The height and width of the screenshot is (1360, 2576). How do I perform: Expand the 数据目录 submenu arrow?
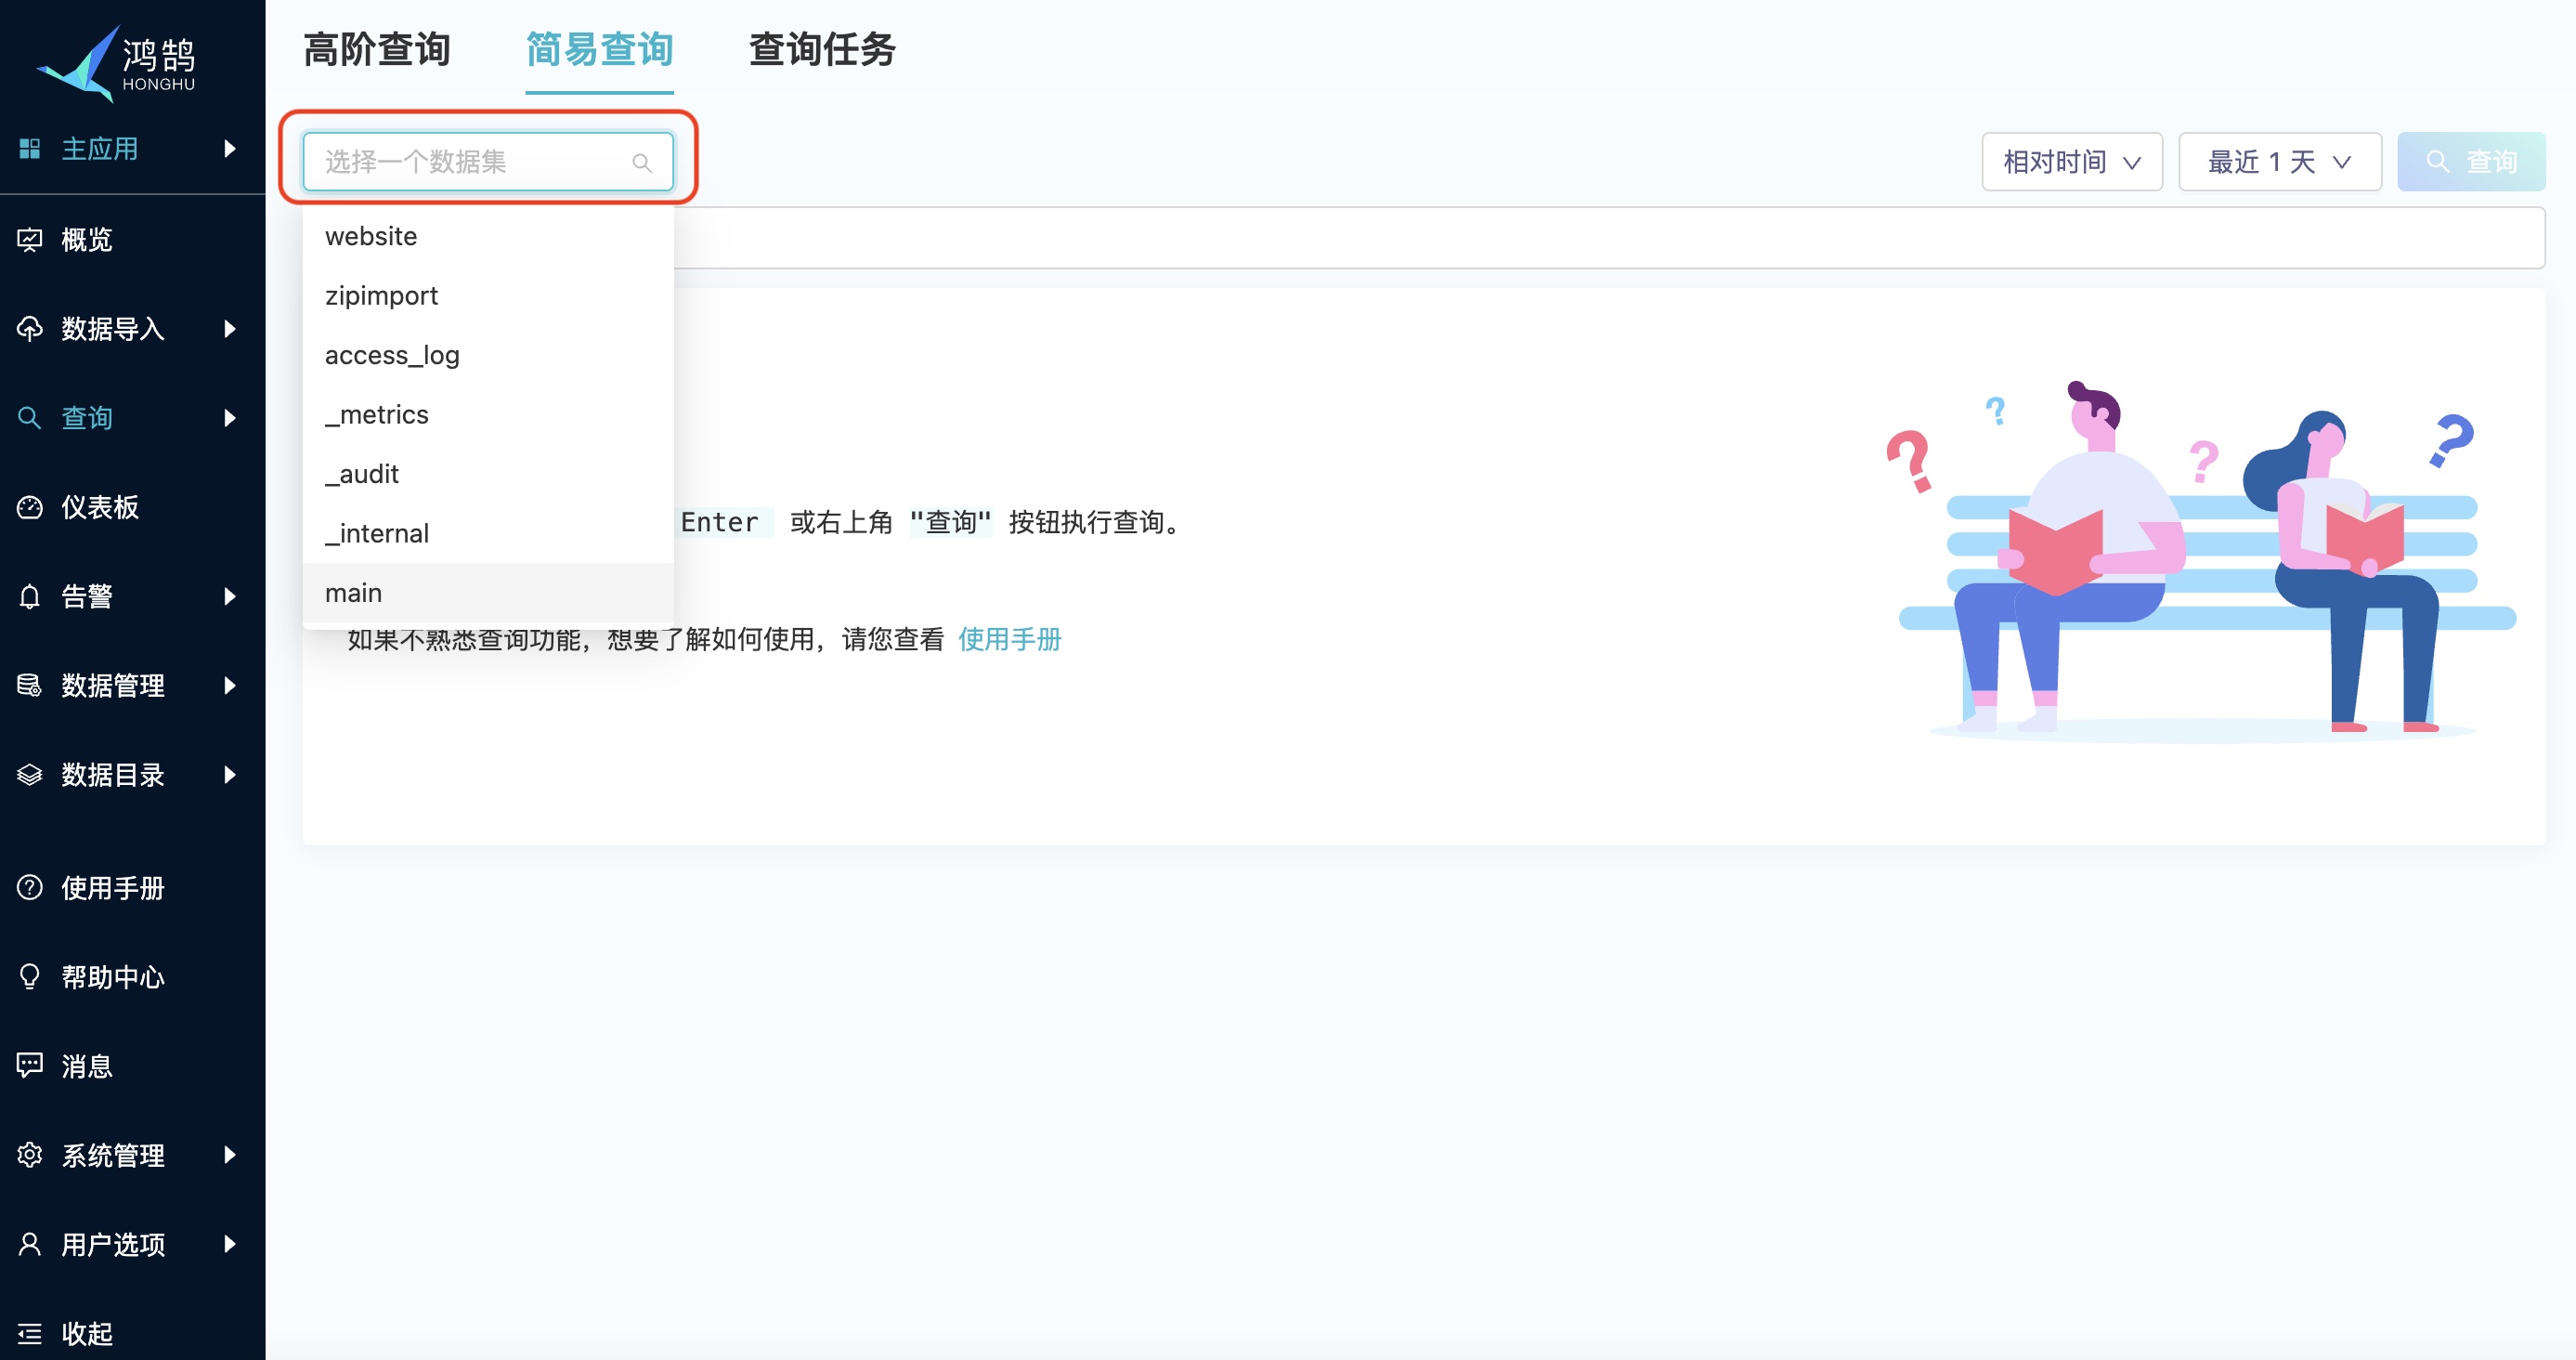[x=230, y=774]
